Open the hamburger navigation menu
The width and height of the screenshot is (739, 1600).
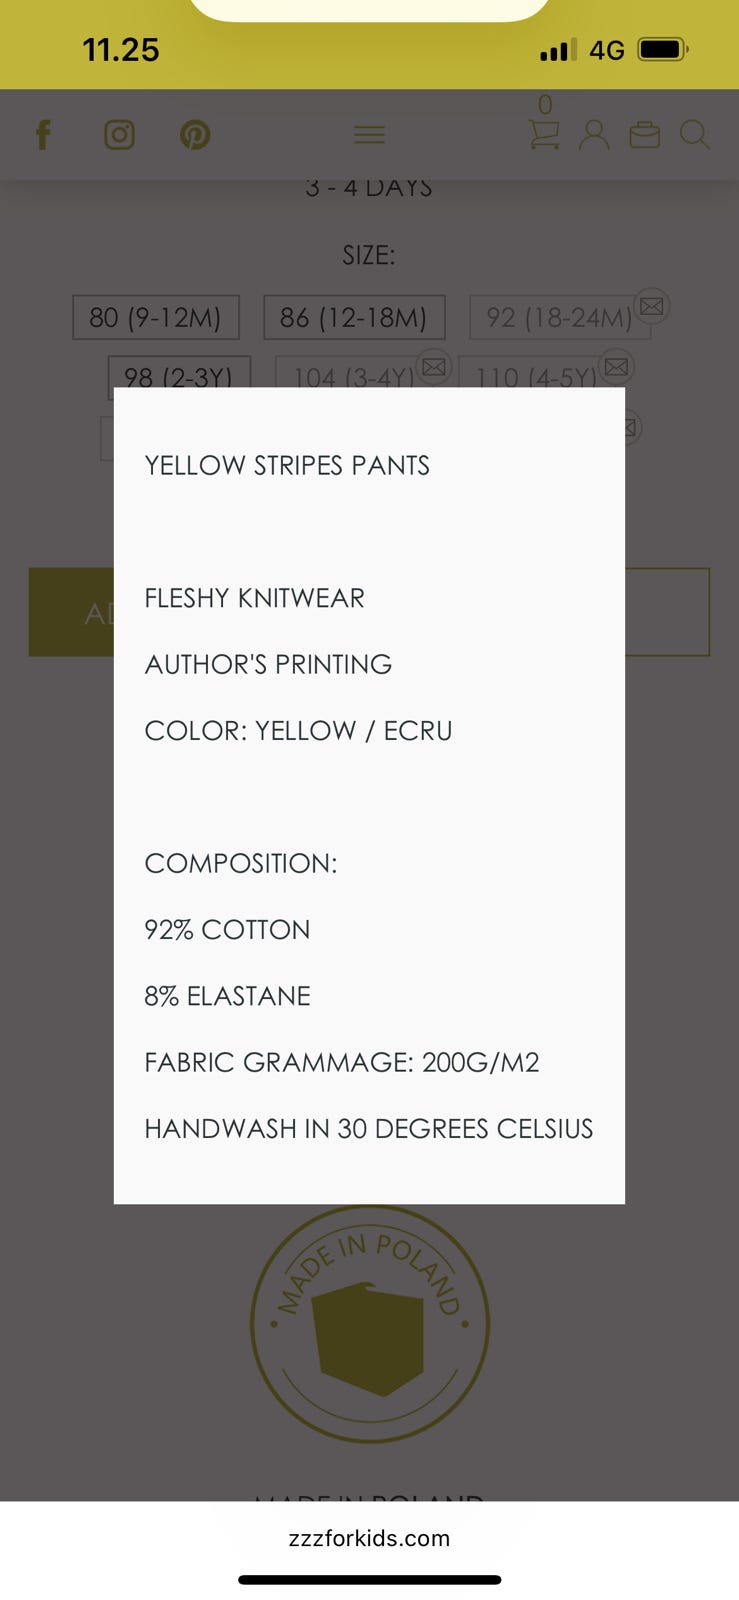tap(369, 135)
